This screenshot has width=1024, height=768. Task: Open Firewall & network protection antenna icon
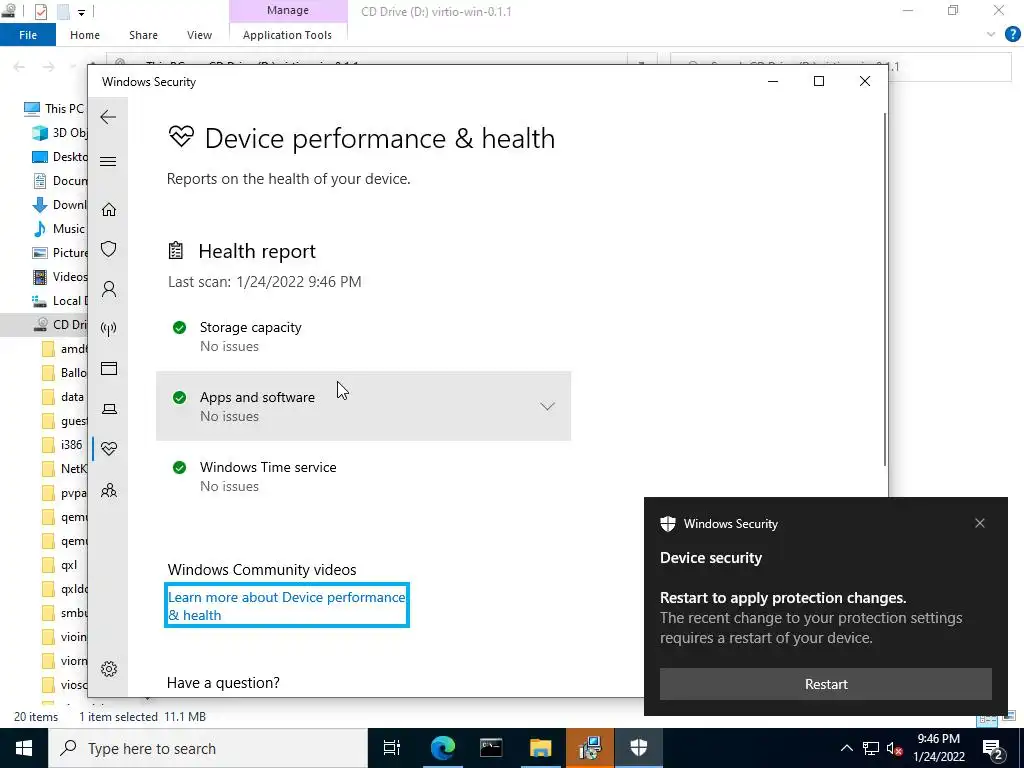tap(108, 328)
